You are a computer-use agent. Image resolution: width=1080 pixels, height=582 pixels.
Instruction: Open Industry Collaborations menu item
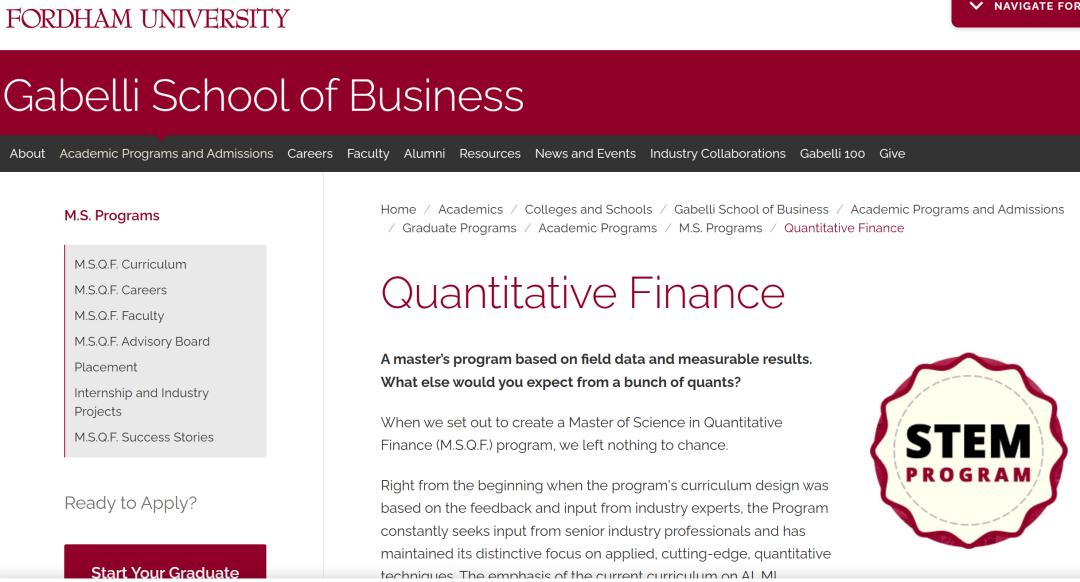[x=718, y=154]
